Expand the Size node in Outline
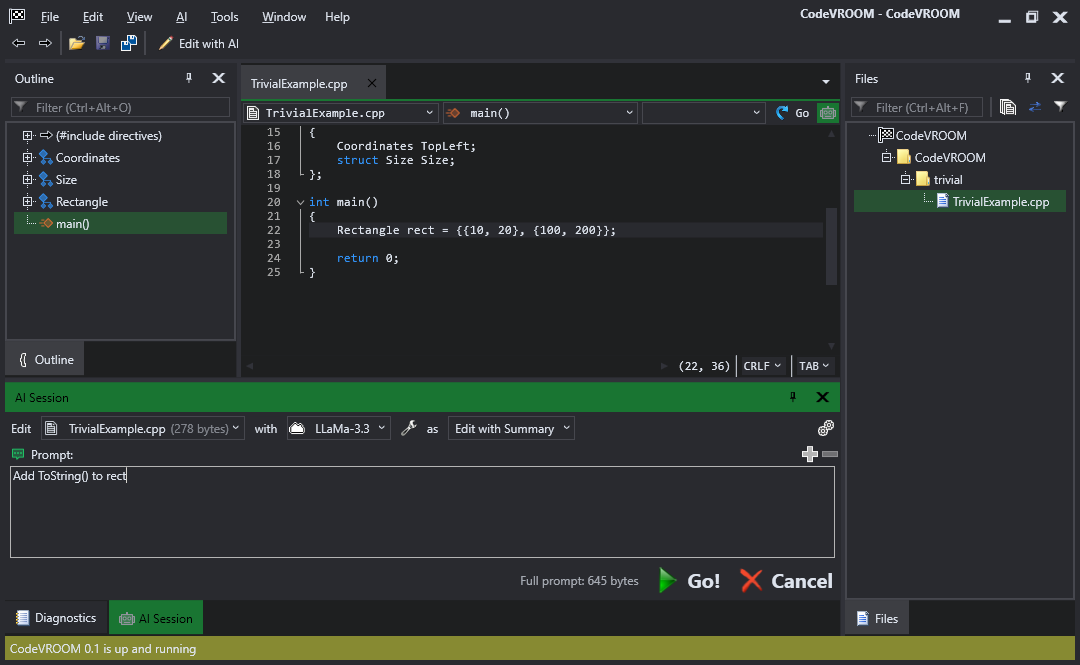Image resolution: width=1080 pixels, height=665 pixels. (x=28, y=180)
